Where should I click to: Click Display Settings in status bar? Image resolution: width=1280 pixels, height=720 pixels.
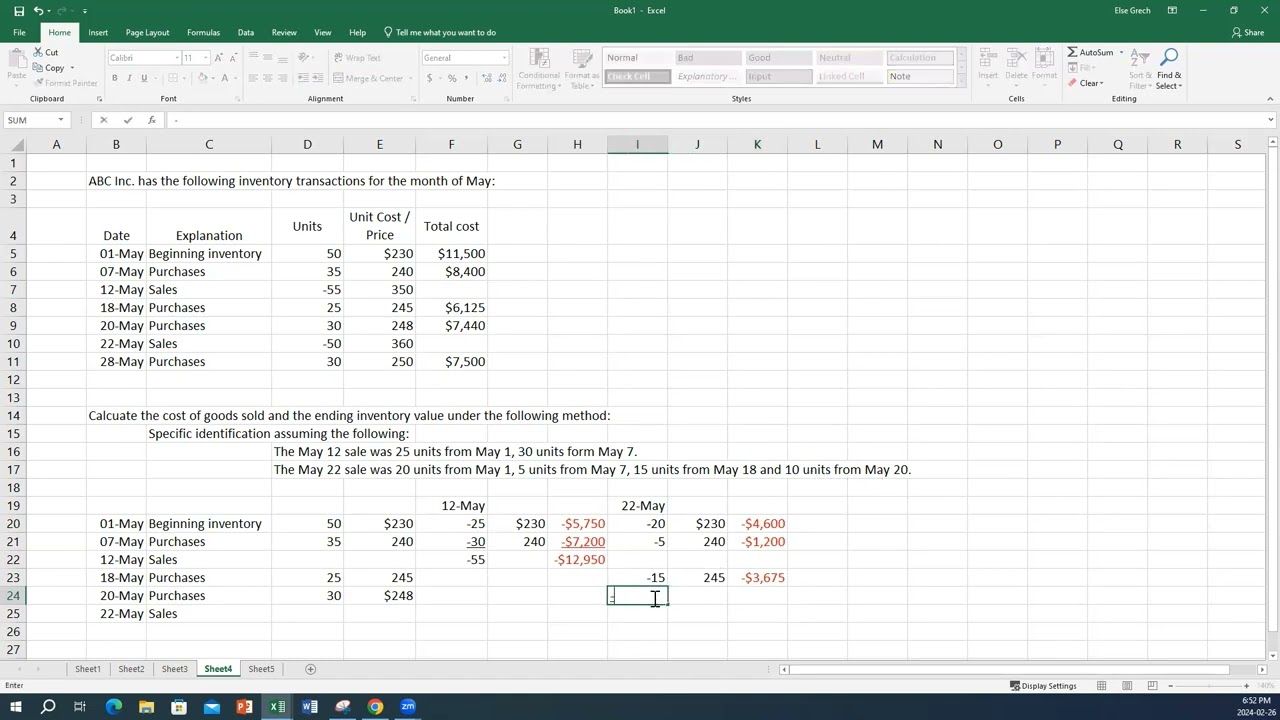click(x=1043, y=686)
